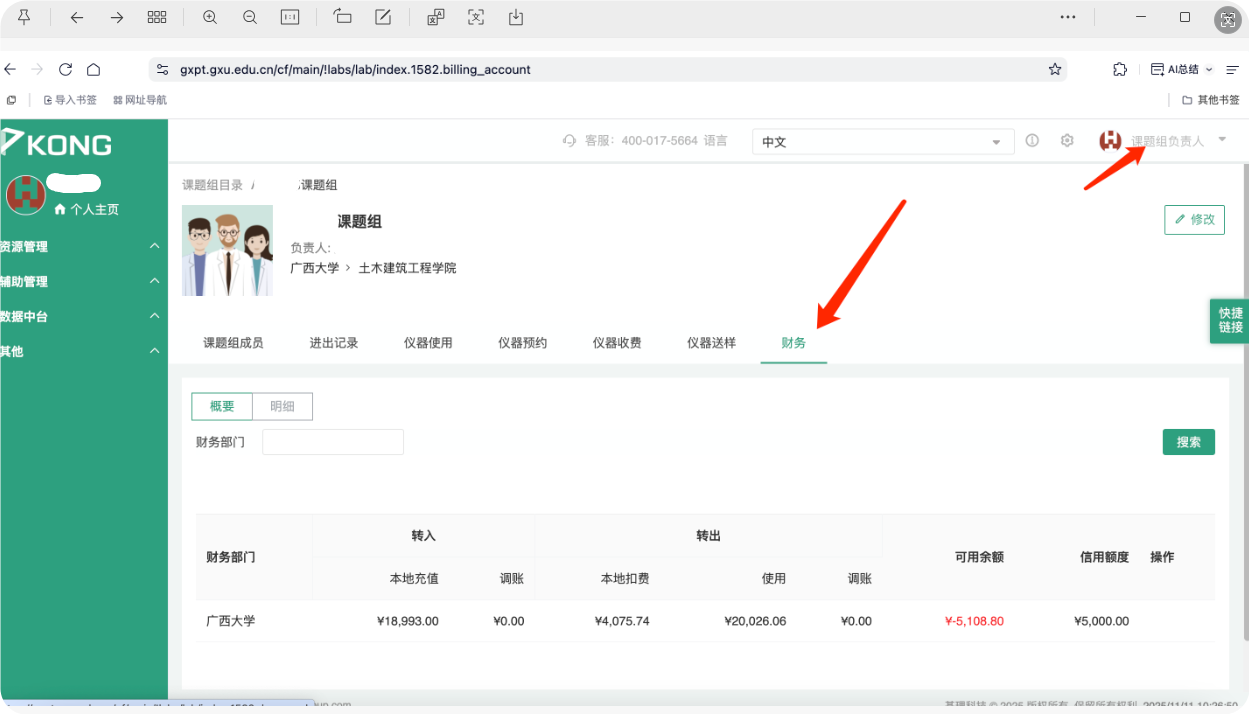Viewport: 1249px width, 714px height.
Task: Click the customer service headset icon
Action: point(569,140)
